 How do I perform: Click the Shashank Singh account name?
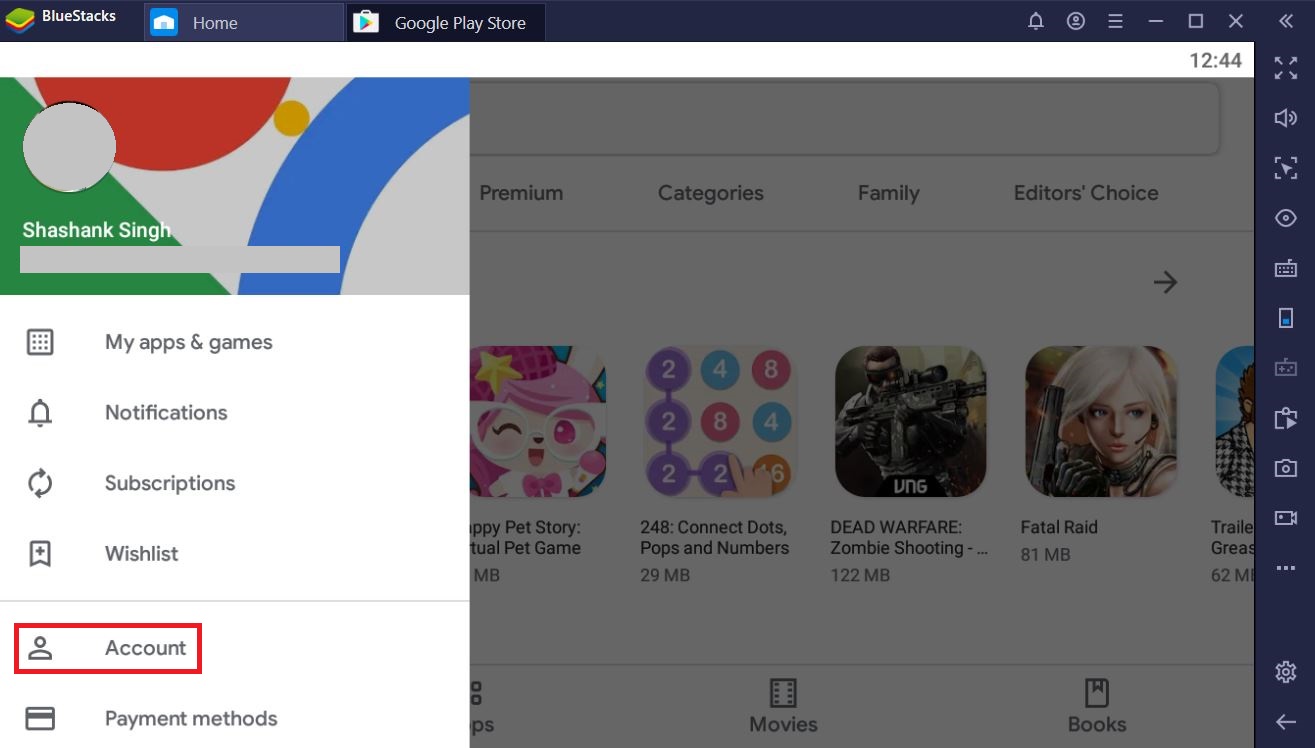coord(97,230)
